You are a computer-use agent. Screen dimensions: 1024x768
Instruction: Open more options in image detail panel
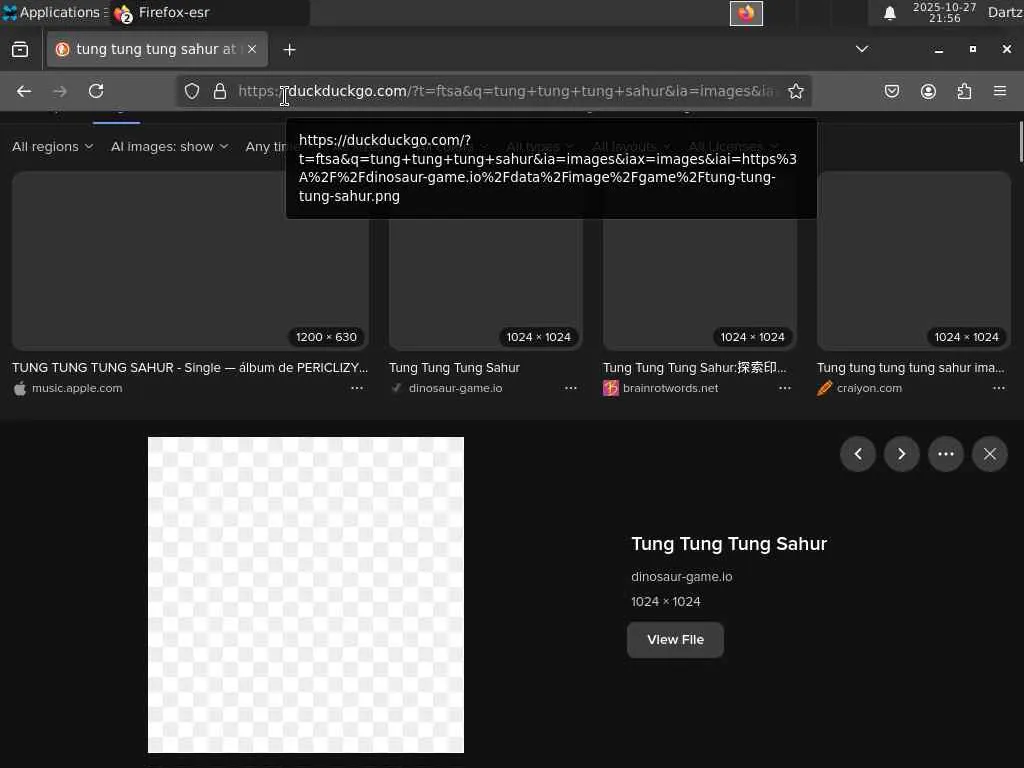pyautogui.click(x=946, y=454)
